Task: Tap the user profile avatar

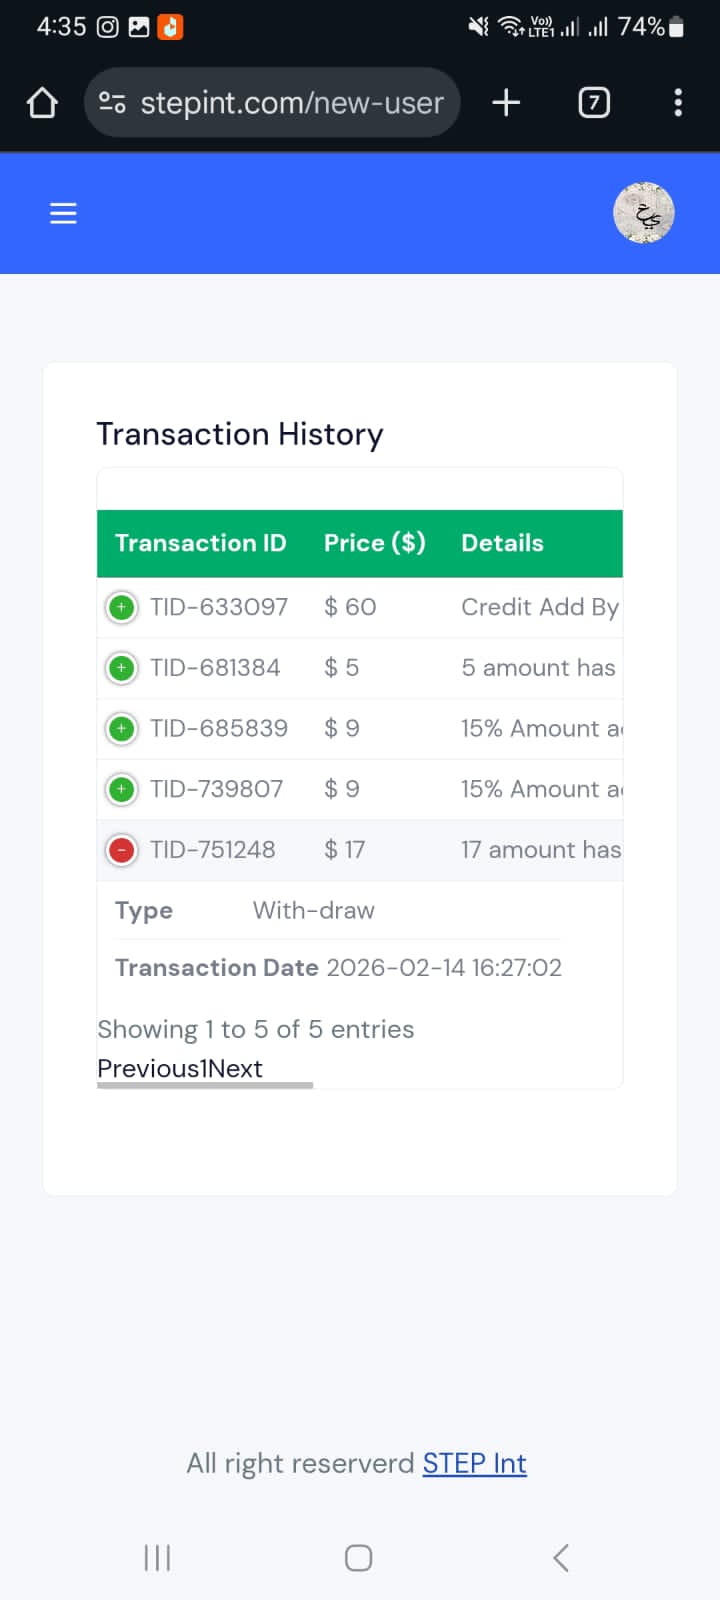Action: [644, 213]
